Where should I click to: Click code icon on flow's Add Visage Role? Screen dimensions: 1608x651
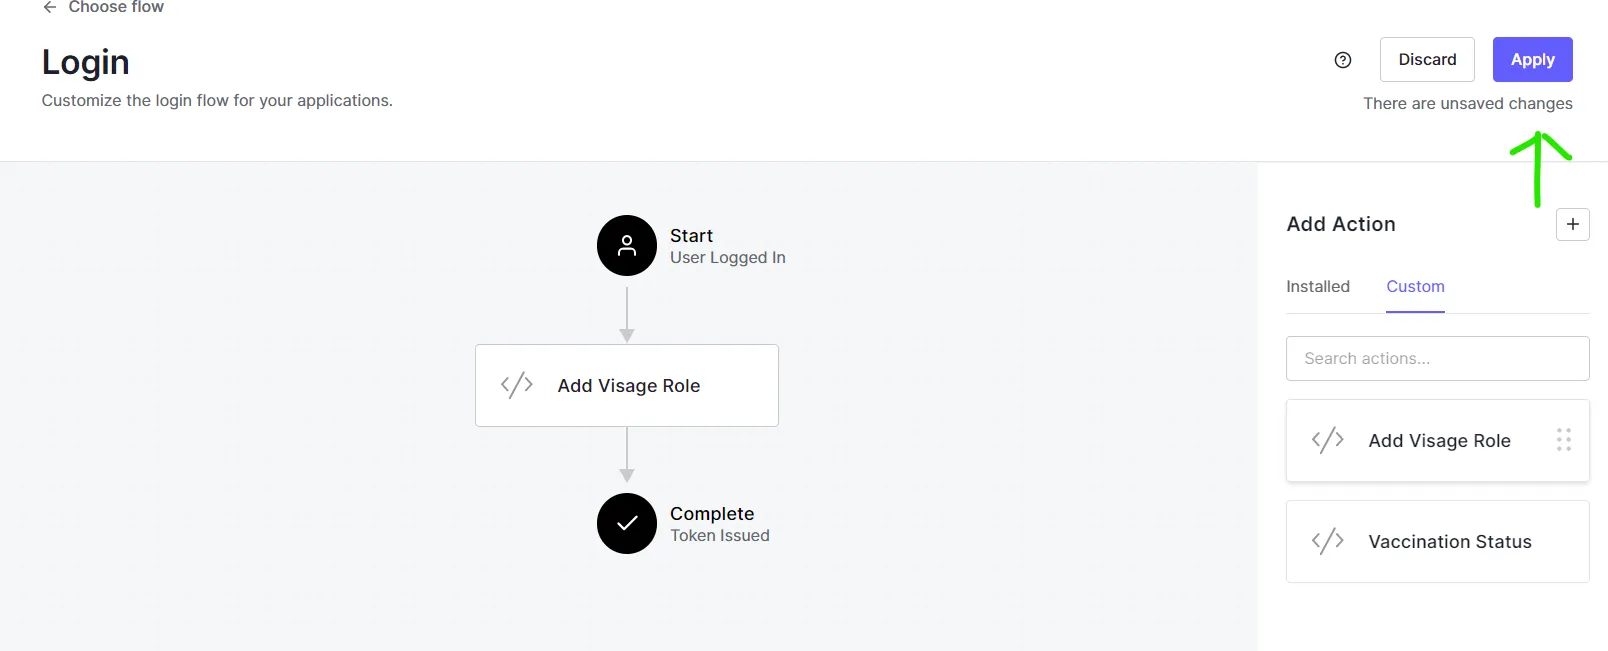517,386
